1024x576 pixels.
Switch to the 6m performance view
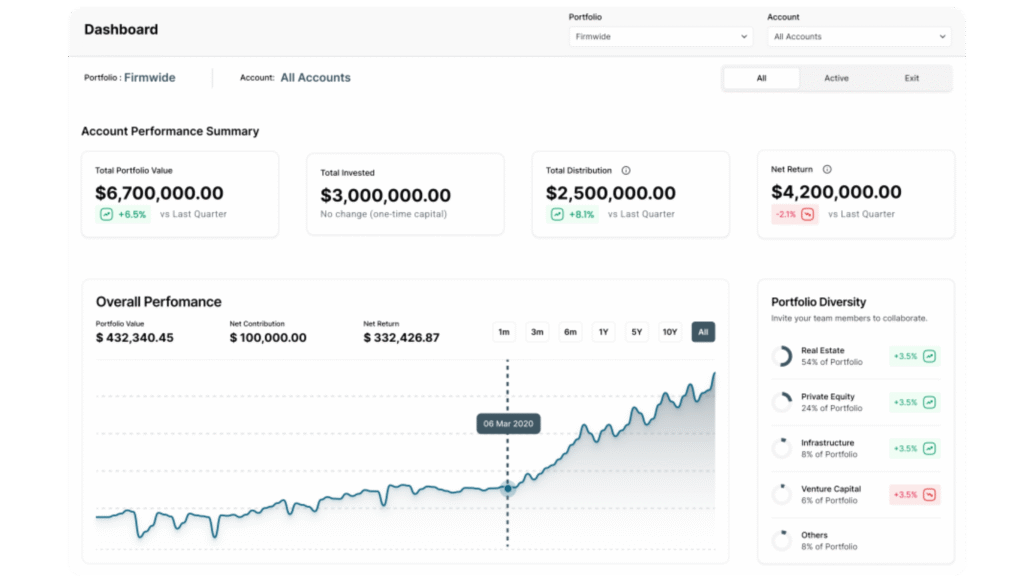(570, 331)
